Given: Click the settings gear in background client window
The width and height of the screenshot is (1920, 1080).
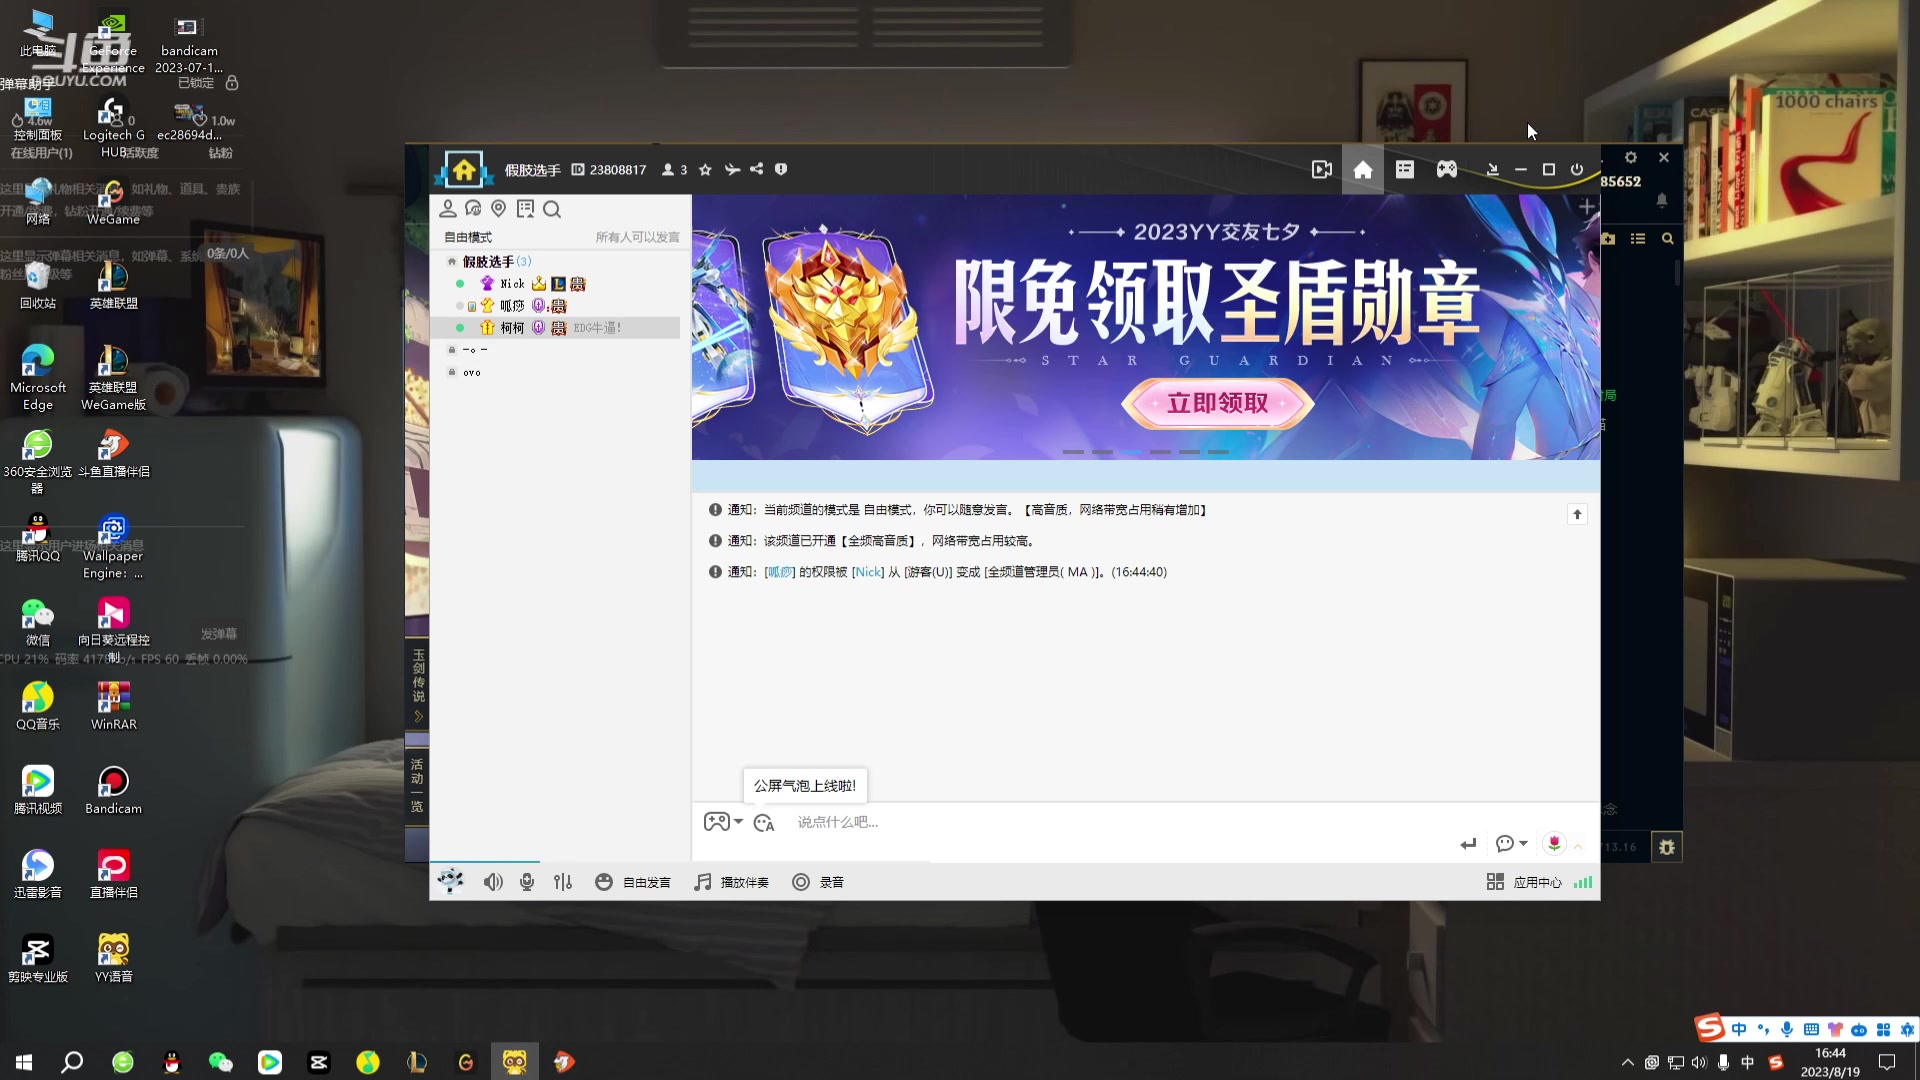Looking at the screenshot, I should click(x=1631, y=158).
